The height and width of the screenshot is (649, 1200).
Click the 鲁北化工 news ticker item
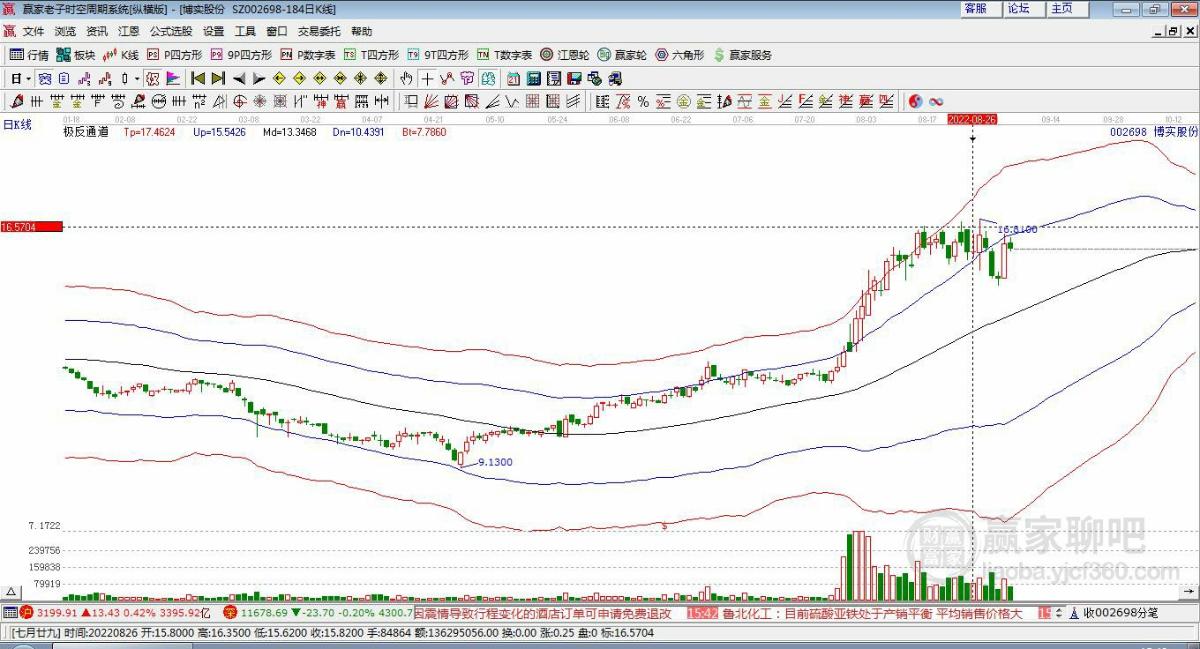[x=873, y=612]
